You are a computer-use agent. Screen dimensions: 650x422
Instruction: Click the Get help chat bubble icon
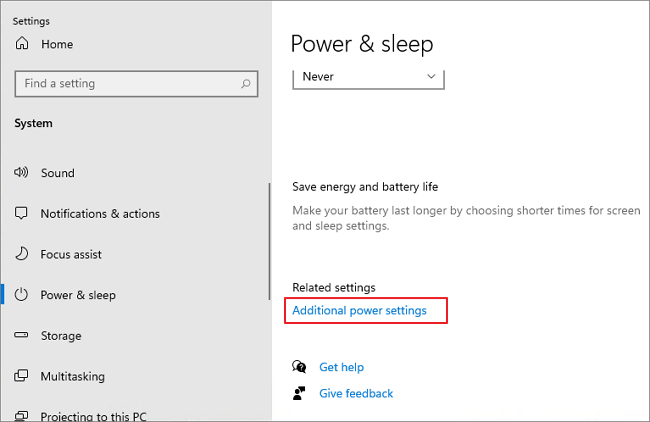[298, 367]
